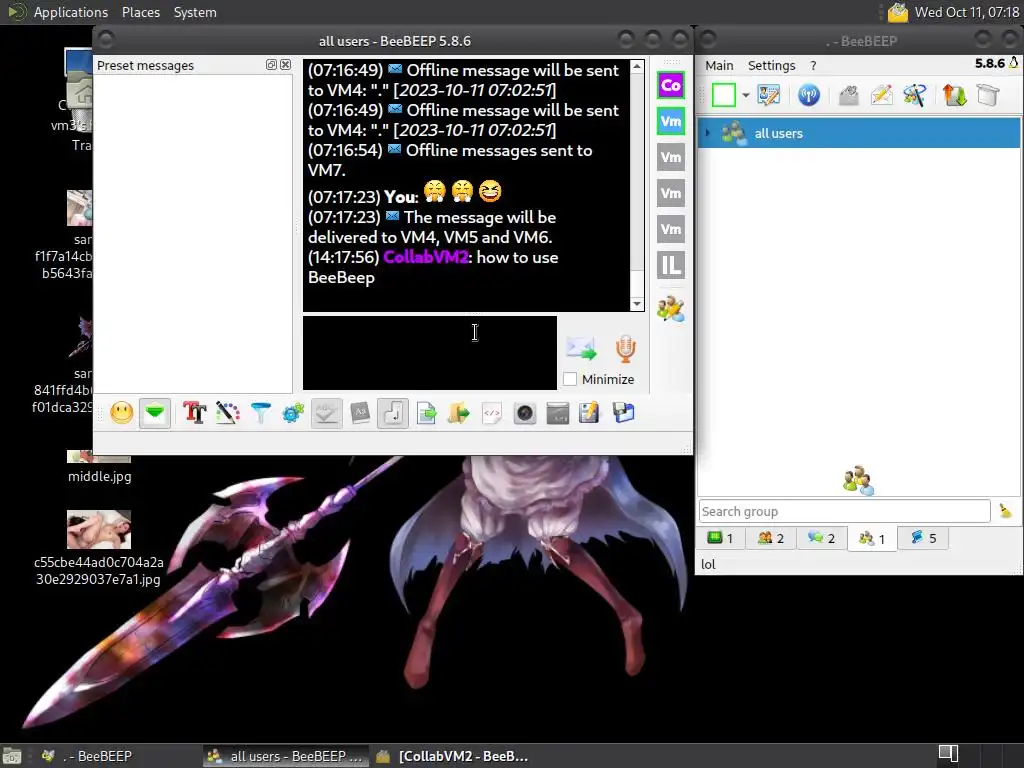Click the grey envelope icon in main toolbar

(848, 95)
